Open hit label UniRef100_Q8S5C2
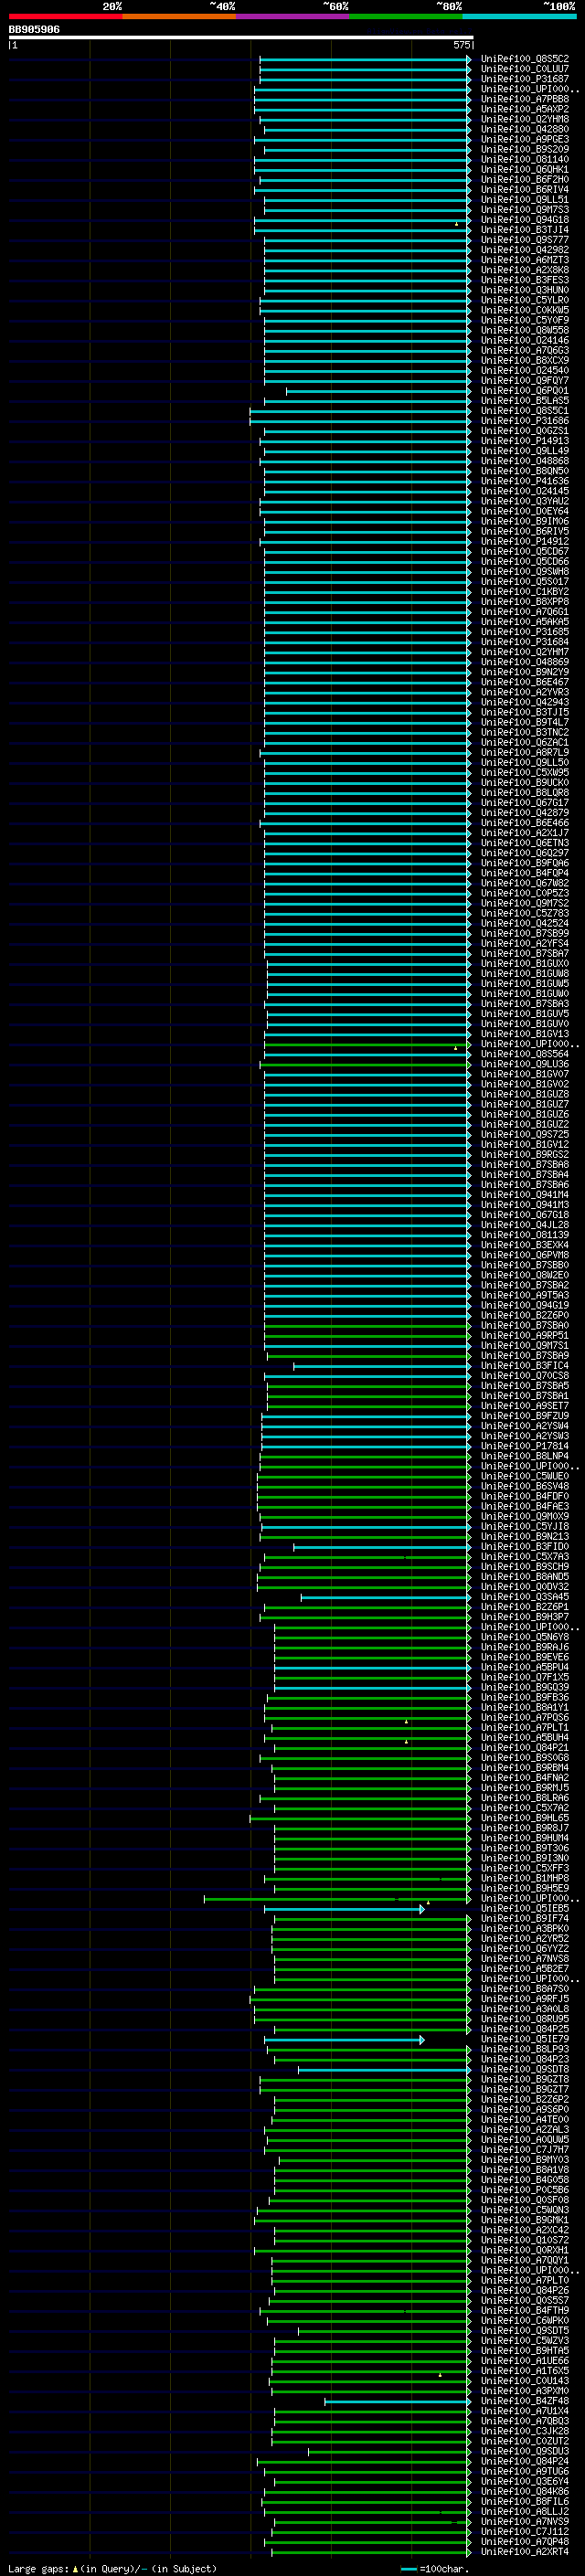 point(525,59)
